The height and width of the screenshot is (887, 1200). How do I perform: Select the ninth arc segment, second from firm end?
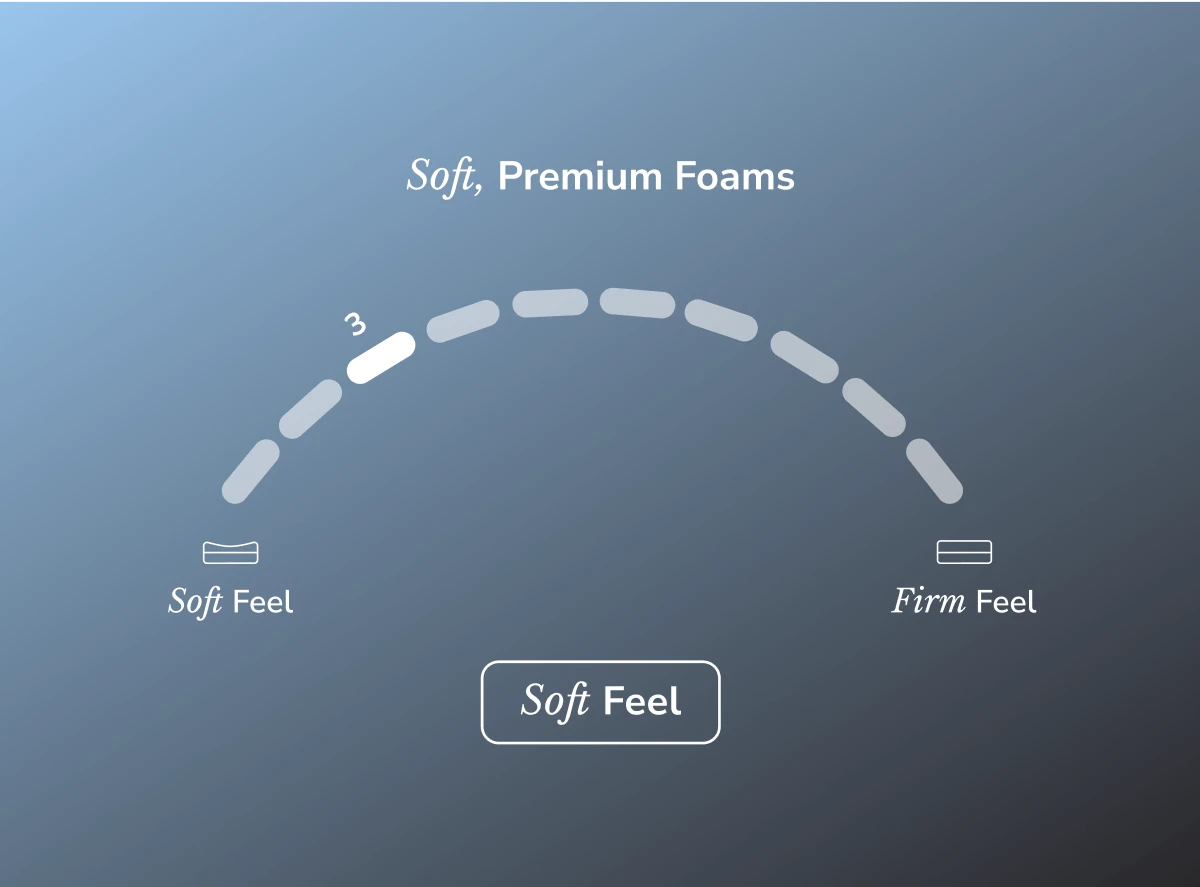(873, 408)
